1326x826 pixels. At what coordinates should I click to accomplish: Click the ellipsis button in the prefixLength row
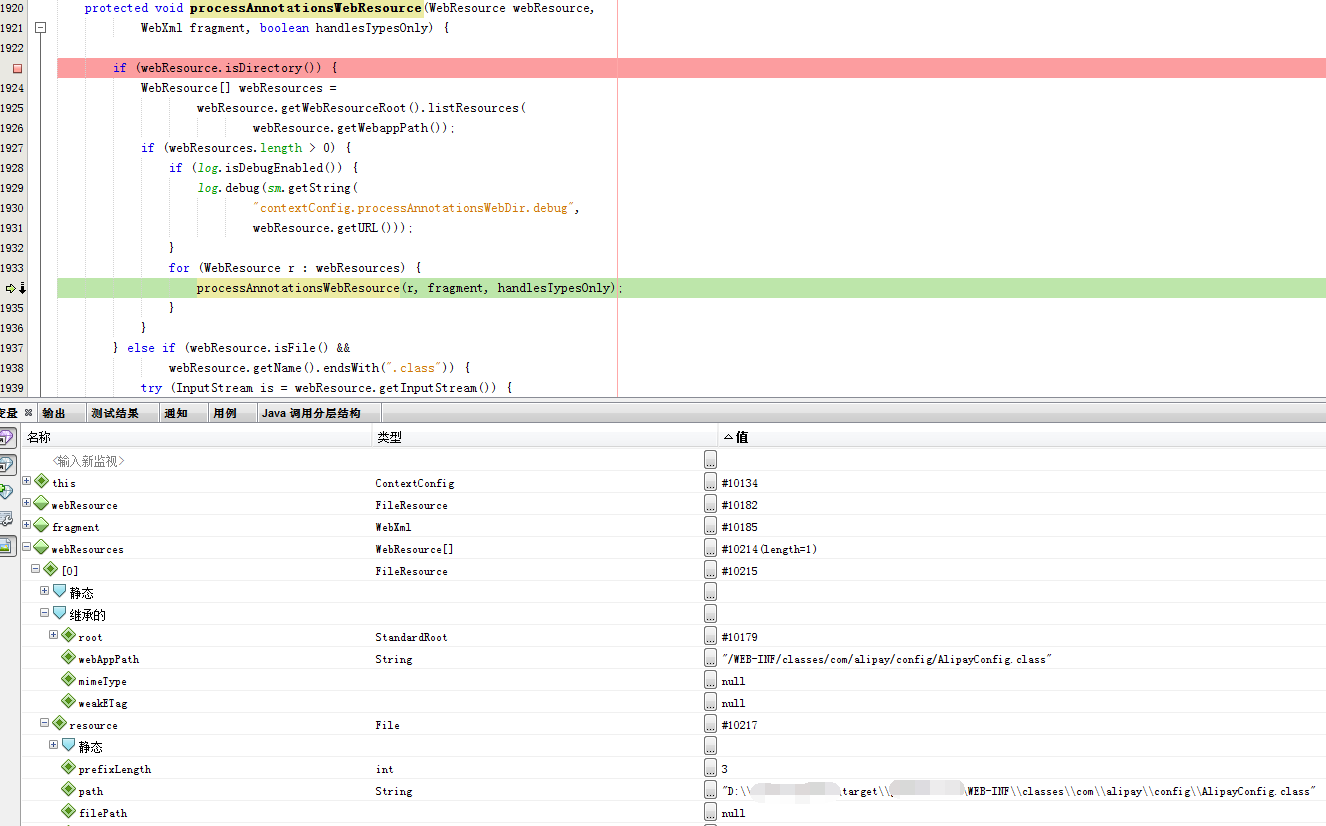(710, 768)
